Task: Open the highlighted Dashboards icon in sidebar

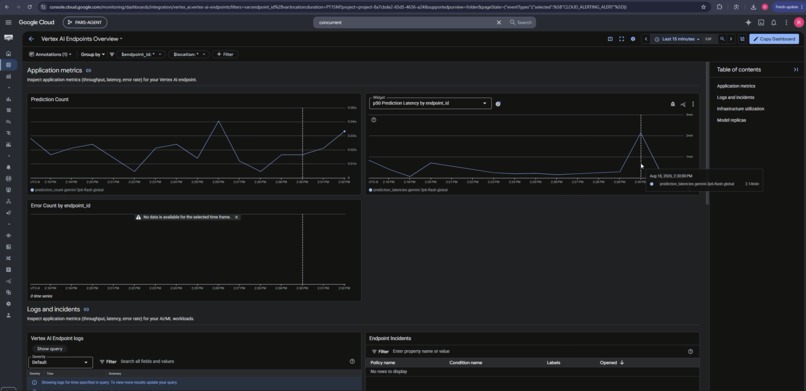Action: point(8,65)
